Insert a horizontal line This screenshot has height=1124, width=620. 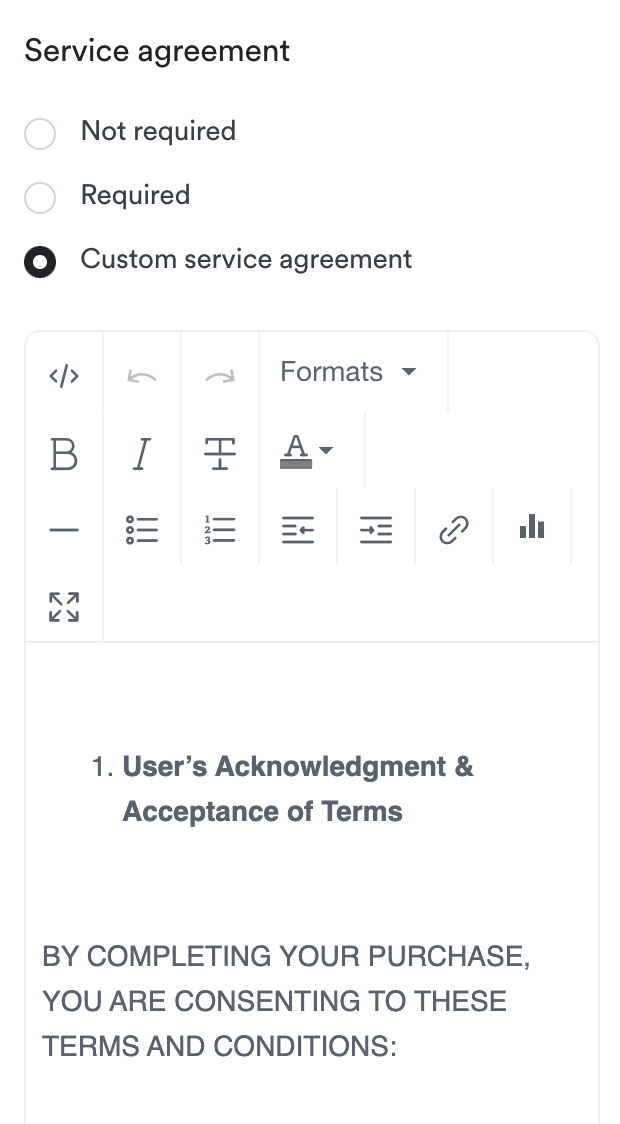click(x=64, y=529)
